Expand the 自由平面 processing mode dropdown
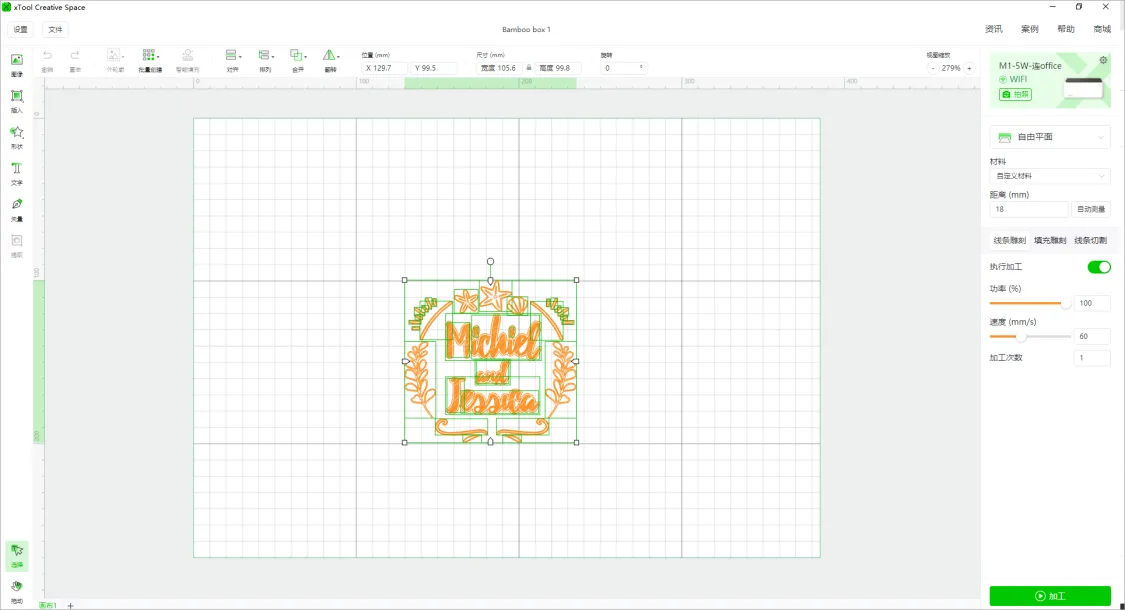Viewport: 1125px width, 610px height. (1050, 137)
